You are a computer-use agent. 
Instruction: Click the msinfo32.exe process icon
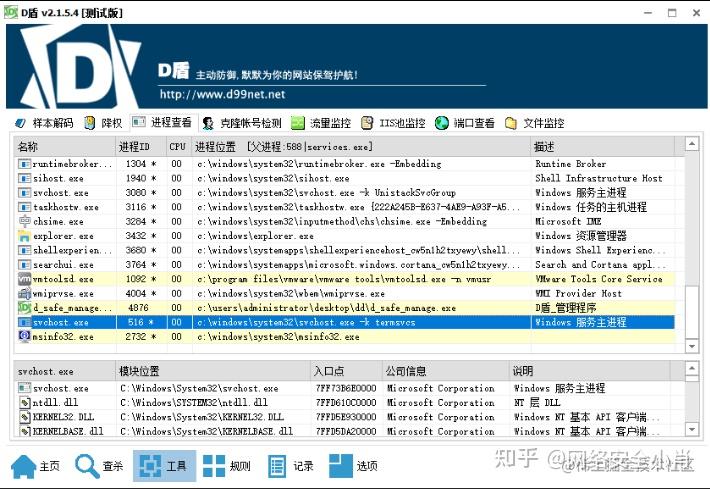point(24,336)
